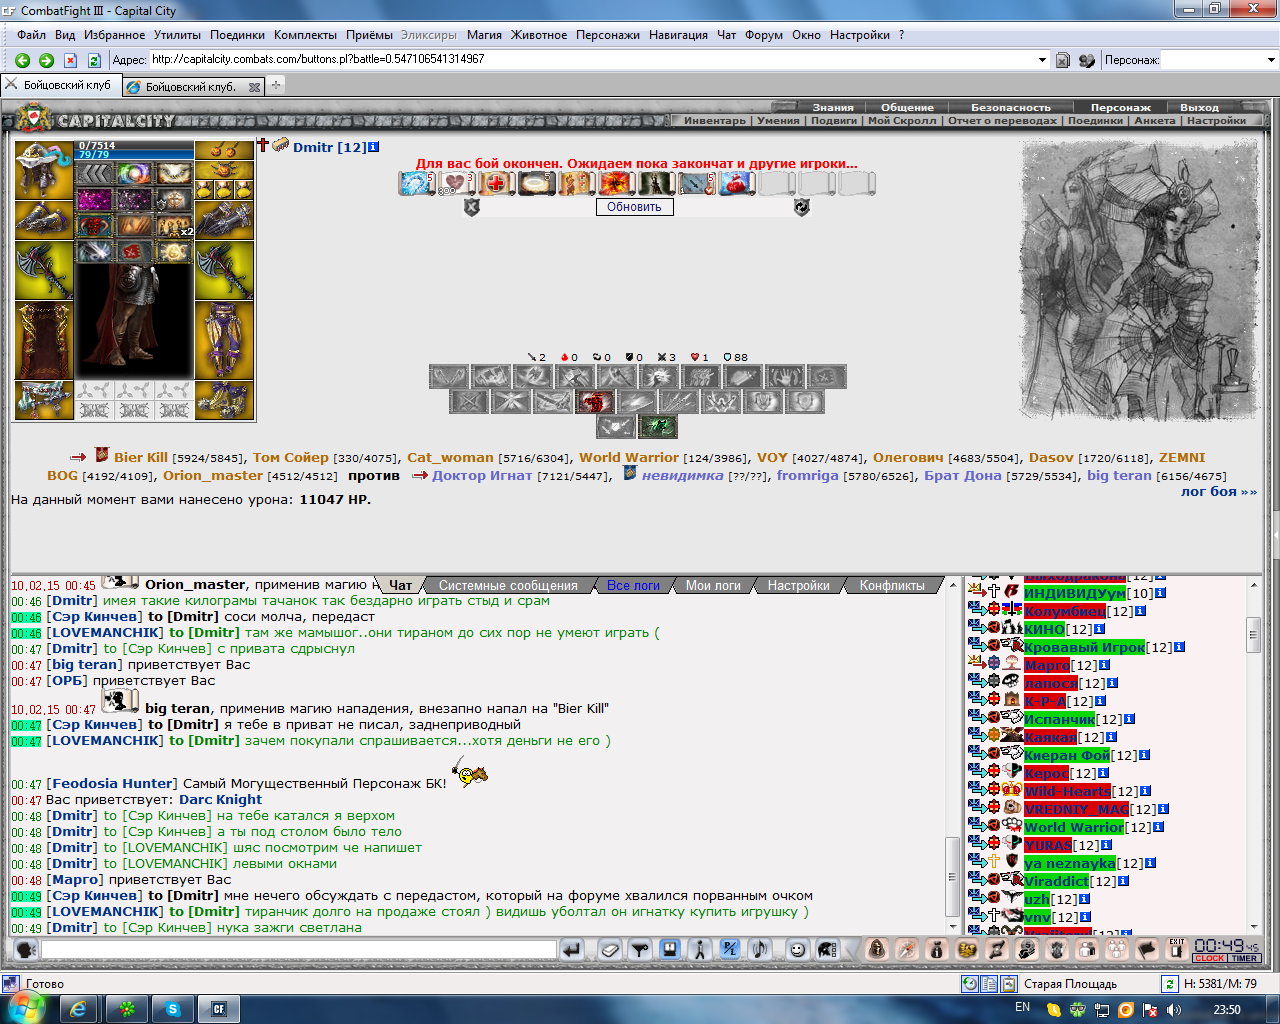Open the лог боя link
The height and width of the screenshot is (1024, 1280).
click(1219, 491)
